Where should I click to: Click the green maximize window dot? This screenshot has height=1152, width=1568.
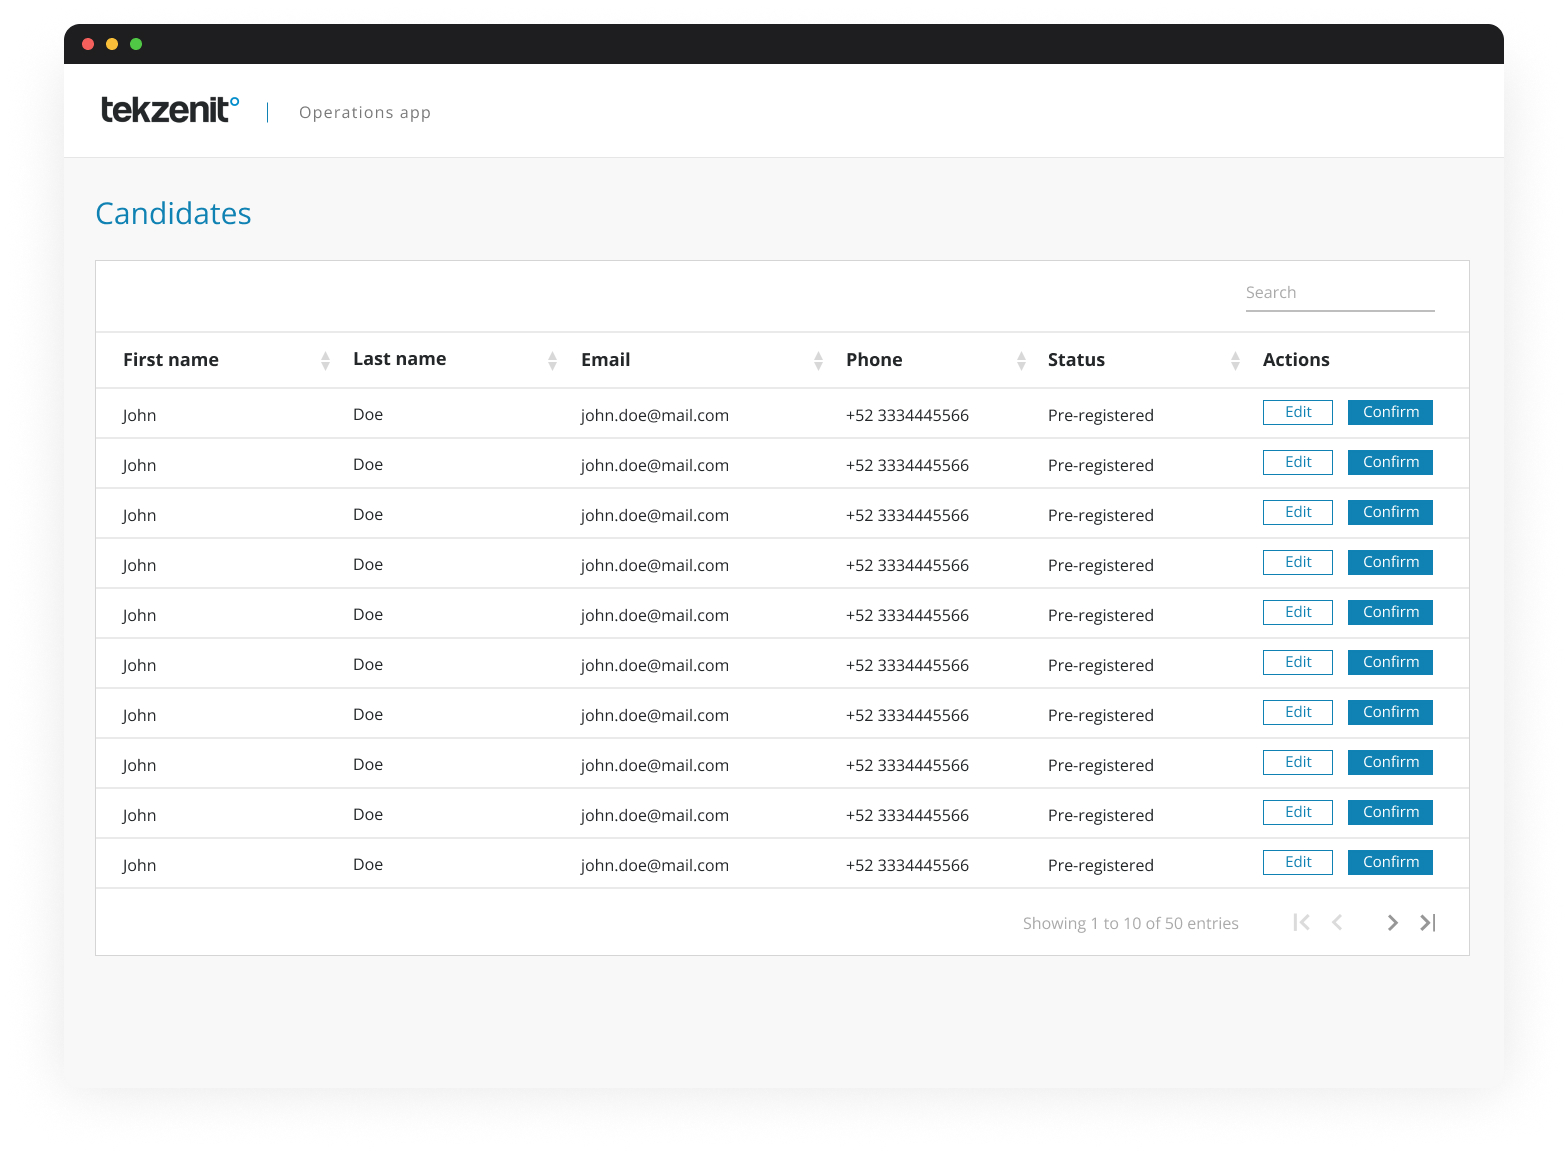tap(136, 44)
